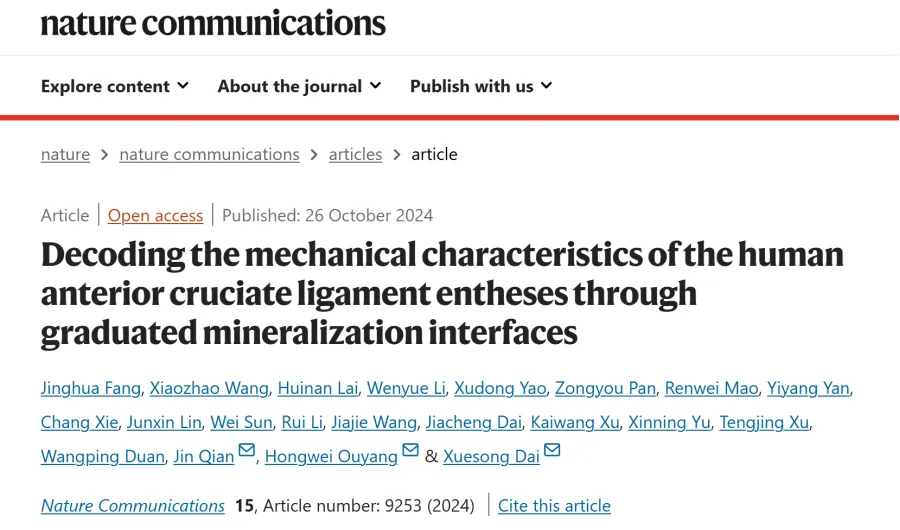Click the envelope icon beside Xuesong Dai
The height and width of the screenshot is (530, 900).
[552, 452]
